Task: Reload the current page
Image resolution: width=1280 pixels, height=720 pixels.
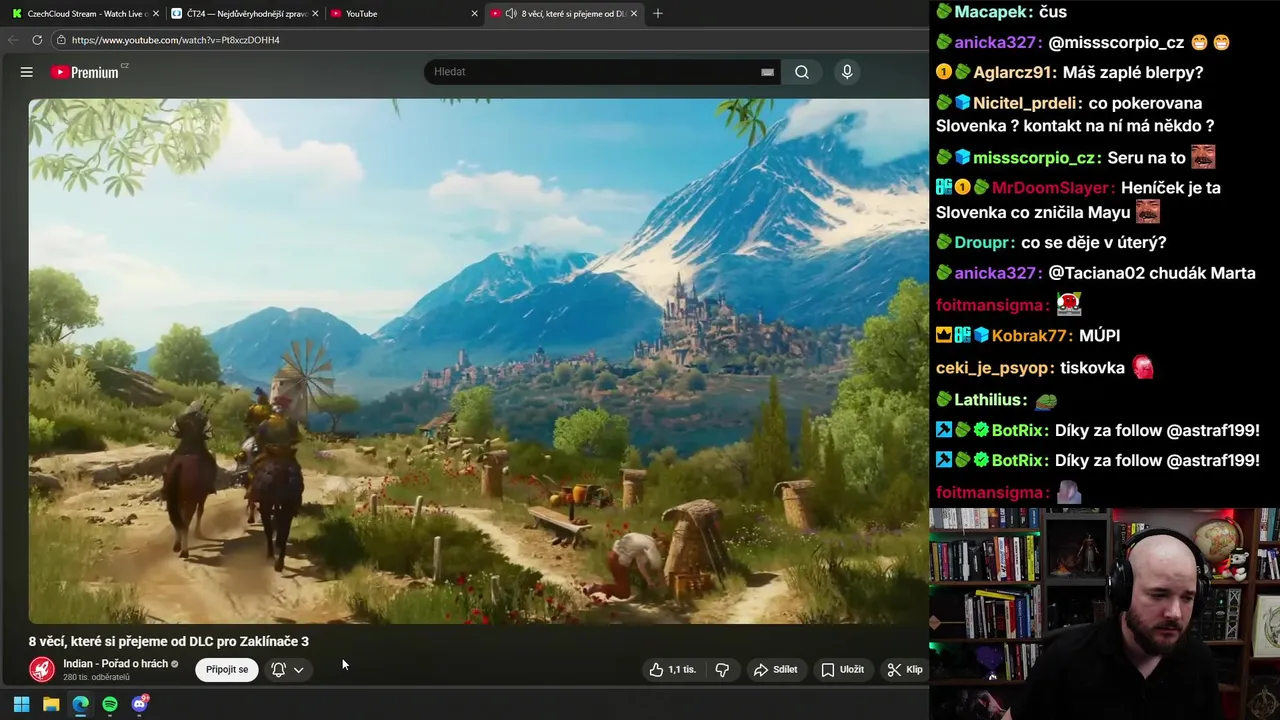Action: [37, 40]
